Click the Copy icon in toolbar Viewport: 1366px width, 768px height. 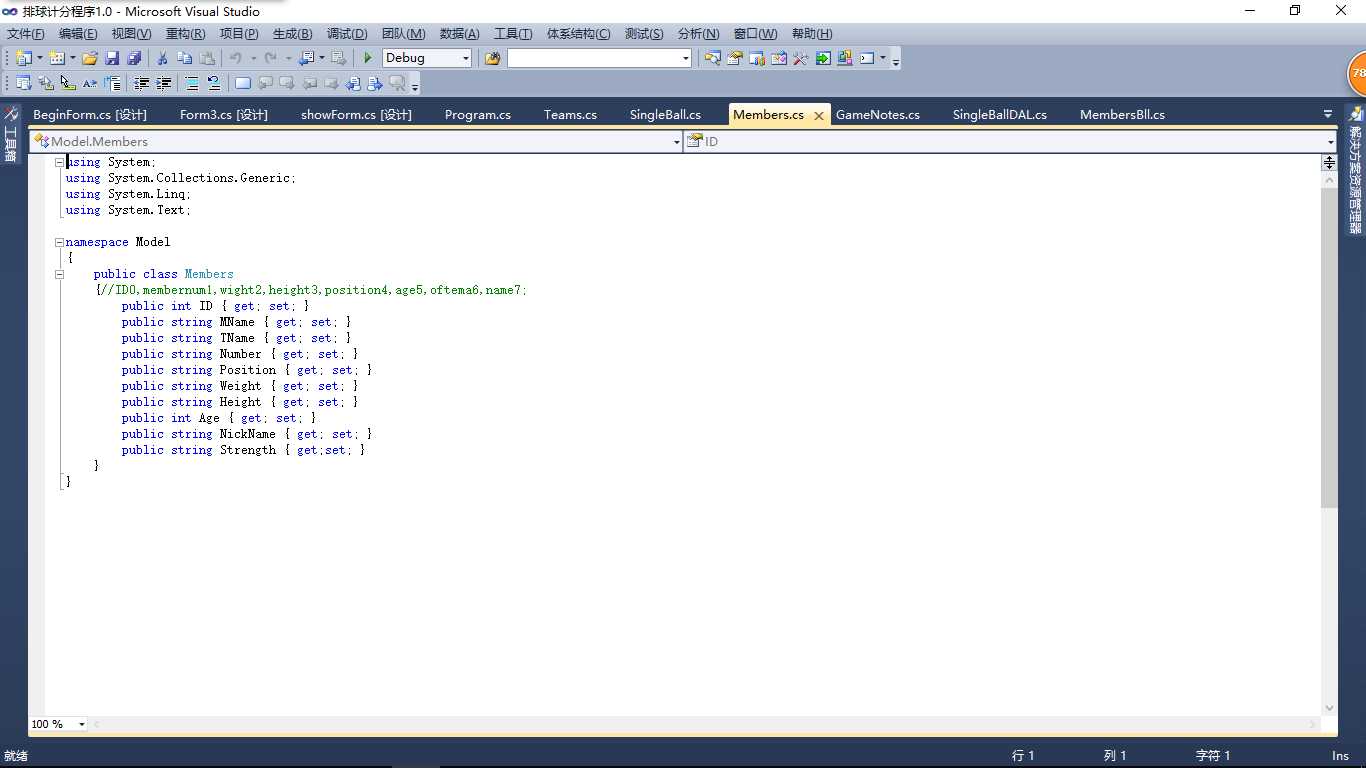(184, 58)
